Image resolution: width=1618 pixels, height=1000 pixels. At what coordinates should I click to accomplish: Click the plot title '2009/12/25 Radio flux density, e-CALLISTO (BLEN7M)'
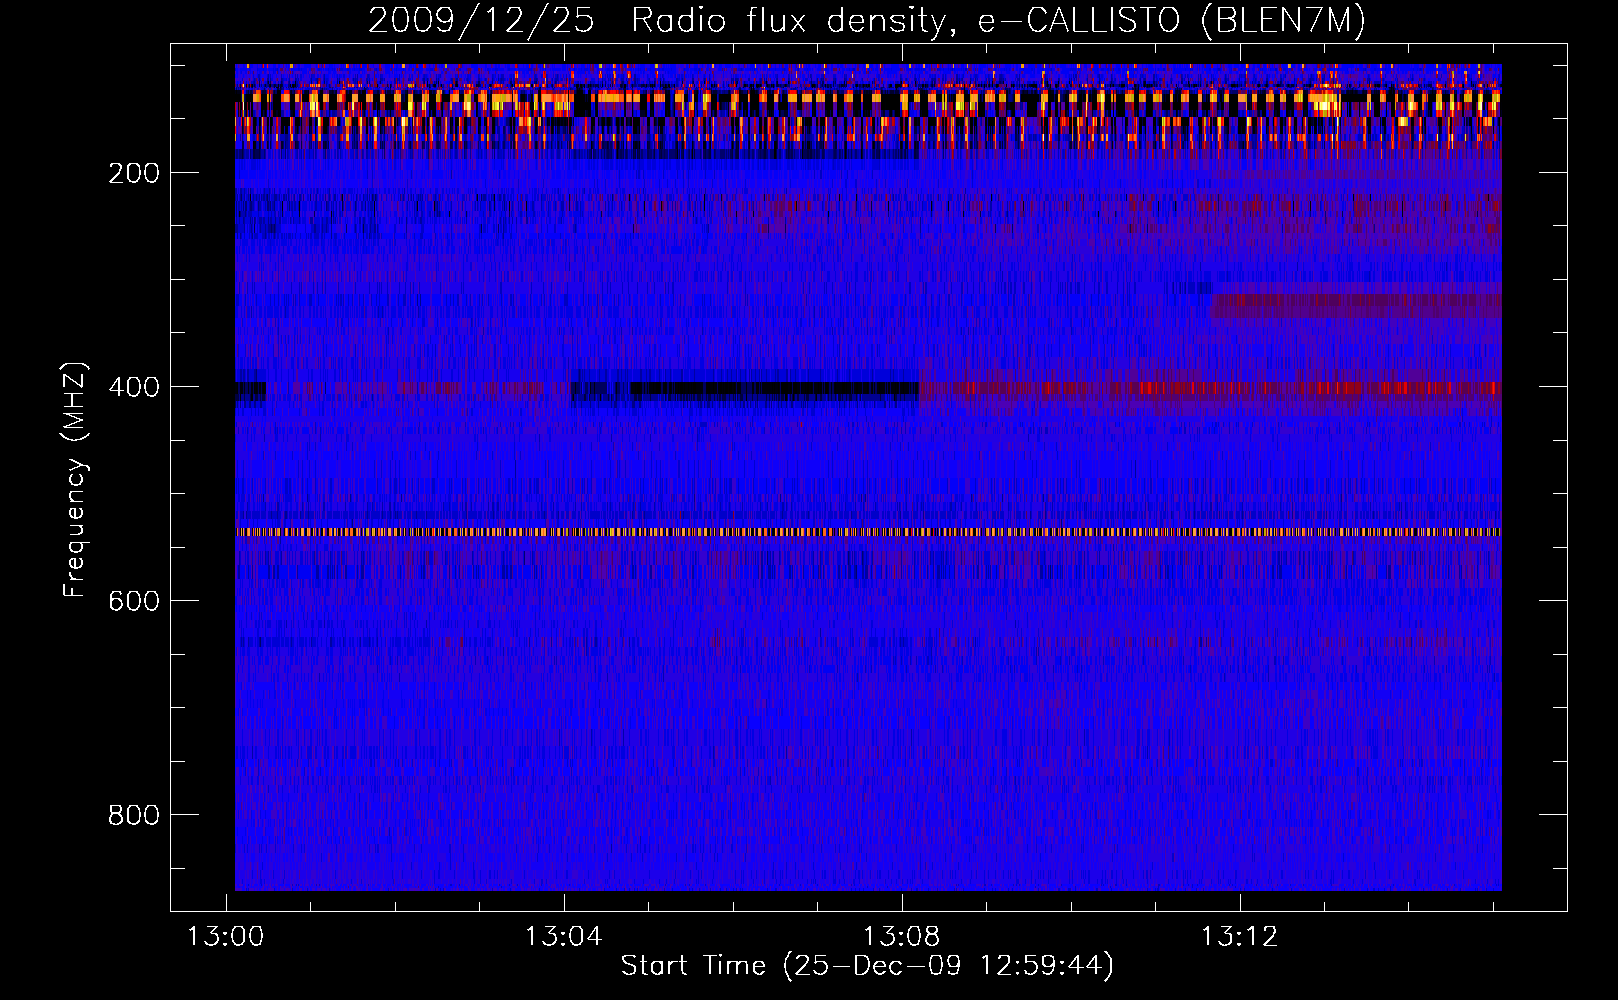point(867,21)
